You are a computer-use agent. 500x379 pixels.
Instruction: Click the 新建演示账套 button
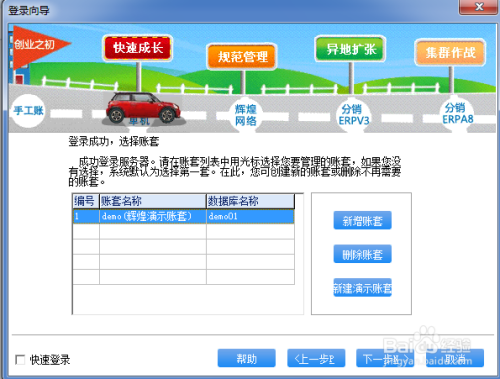point(362,288)
